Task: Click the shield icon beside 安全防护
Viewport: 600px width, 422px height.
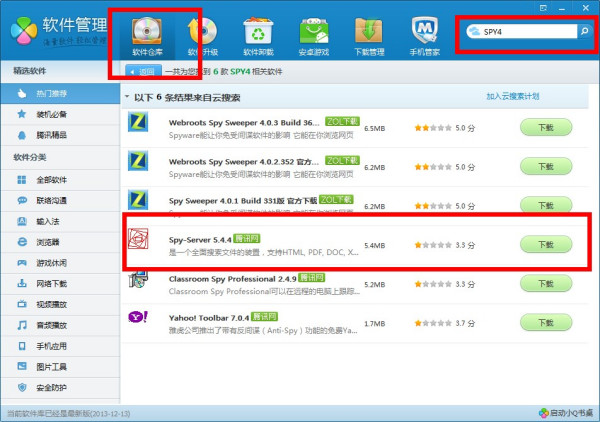Action: pyautogui.click(x=22, y=388)
